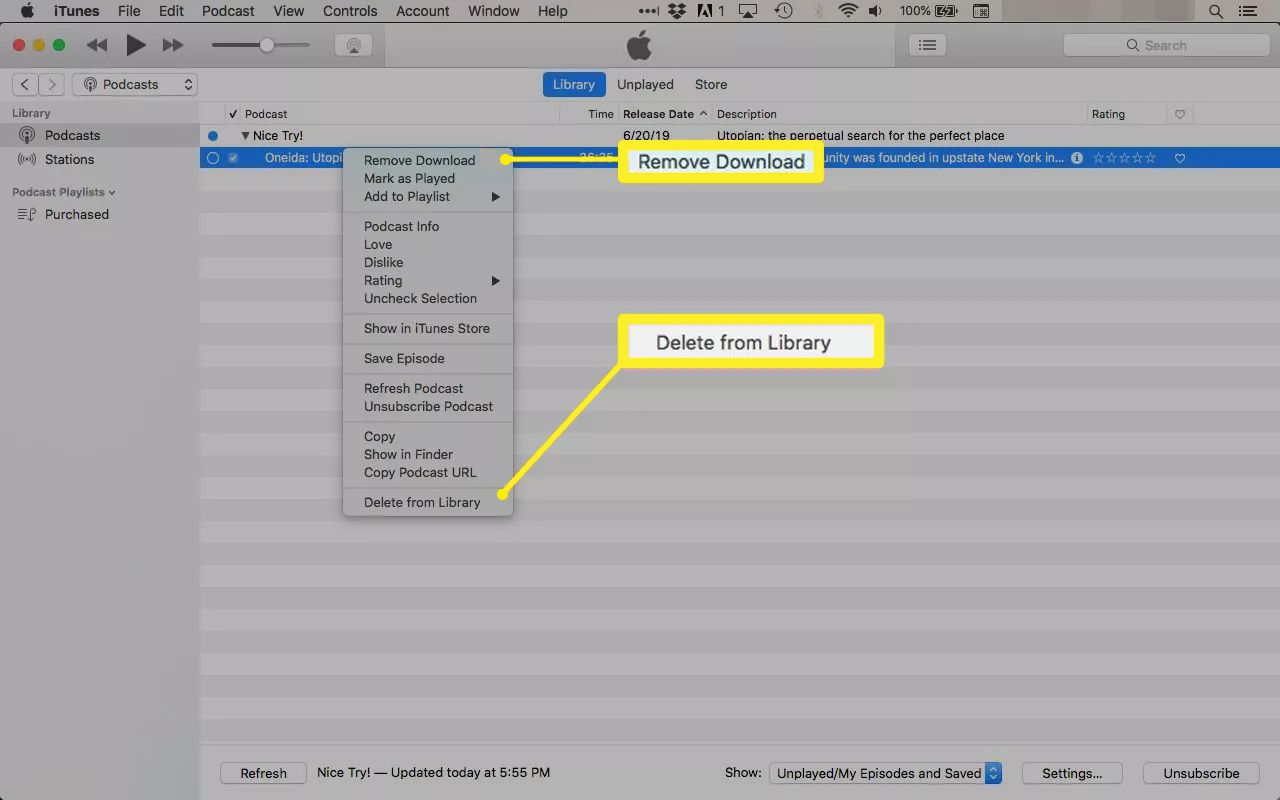Switch to the Unplayed tab
Image resolution: width=1280 pixels, height=800 pixels.
coord(645,84)
